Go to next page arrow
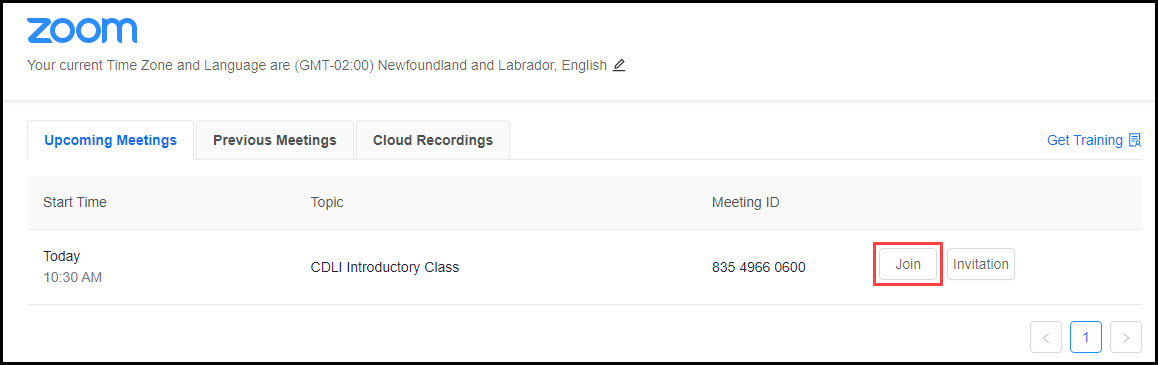1158x365 pixels. (1126, 338)
